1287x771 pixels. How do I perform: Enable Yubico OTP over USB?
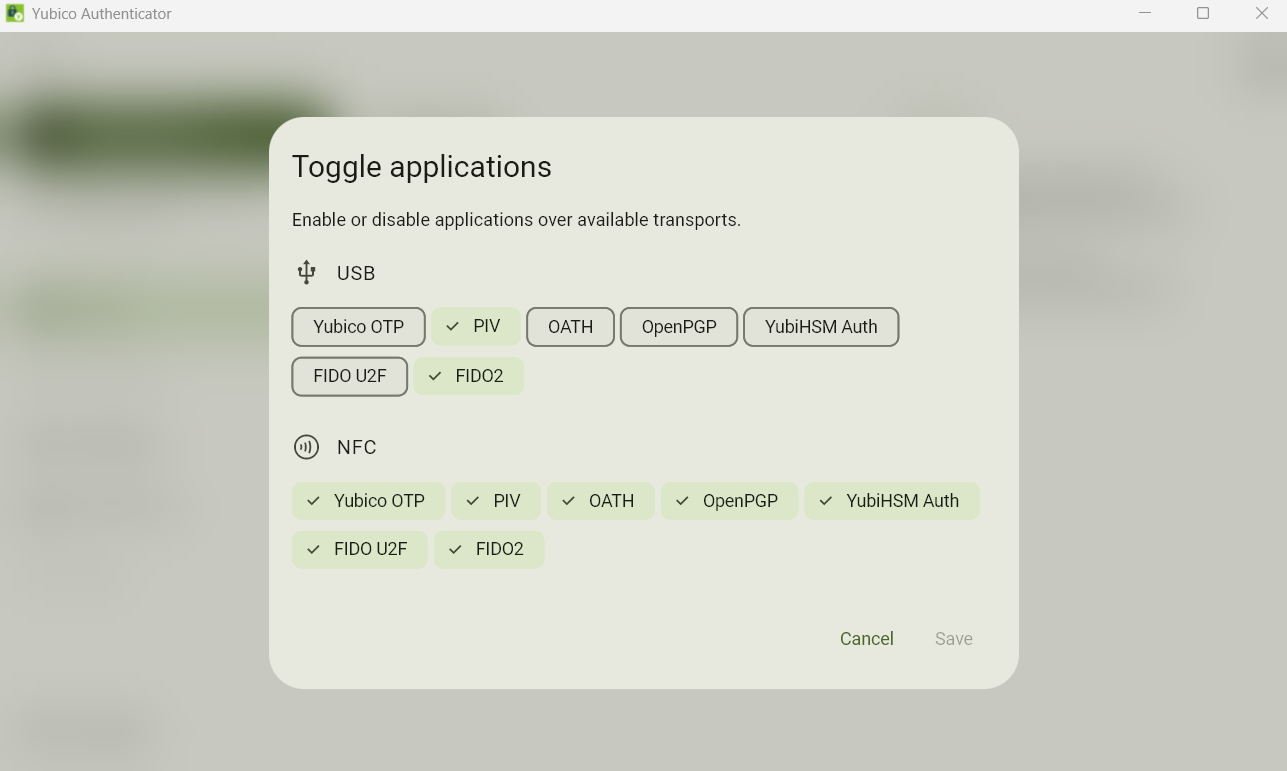point(358,327)
